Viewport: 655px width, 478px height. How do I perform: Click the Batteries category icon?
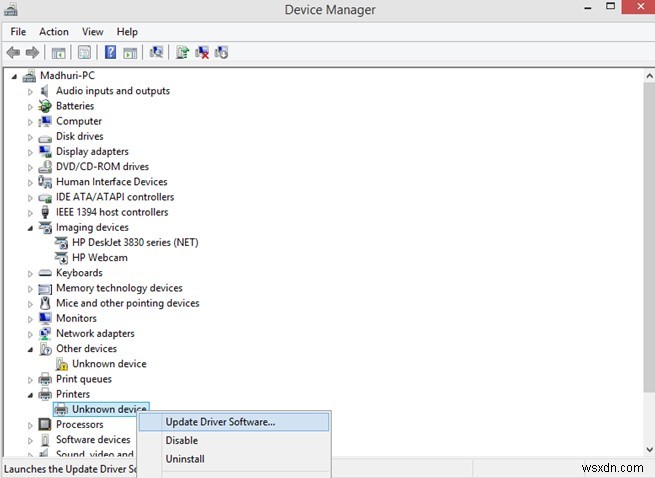(45, 106)
